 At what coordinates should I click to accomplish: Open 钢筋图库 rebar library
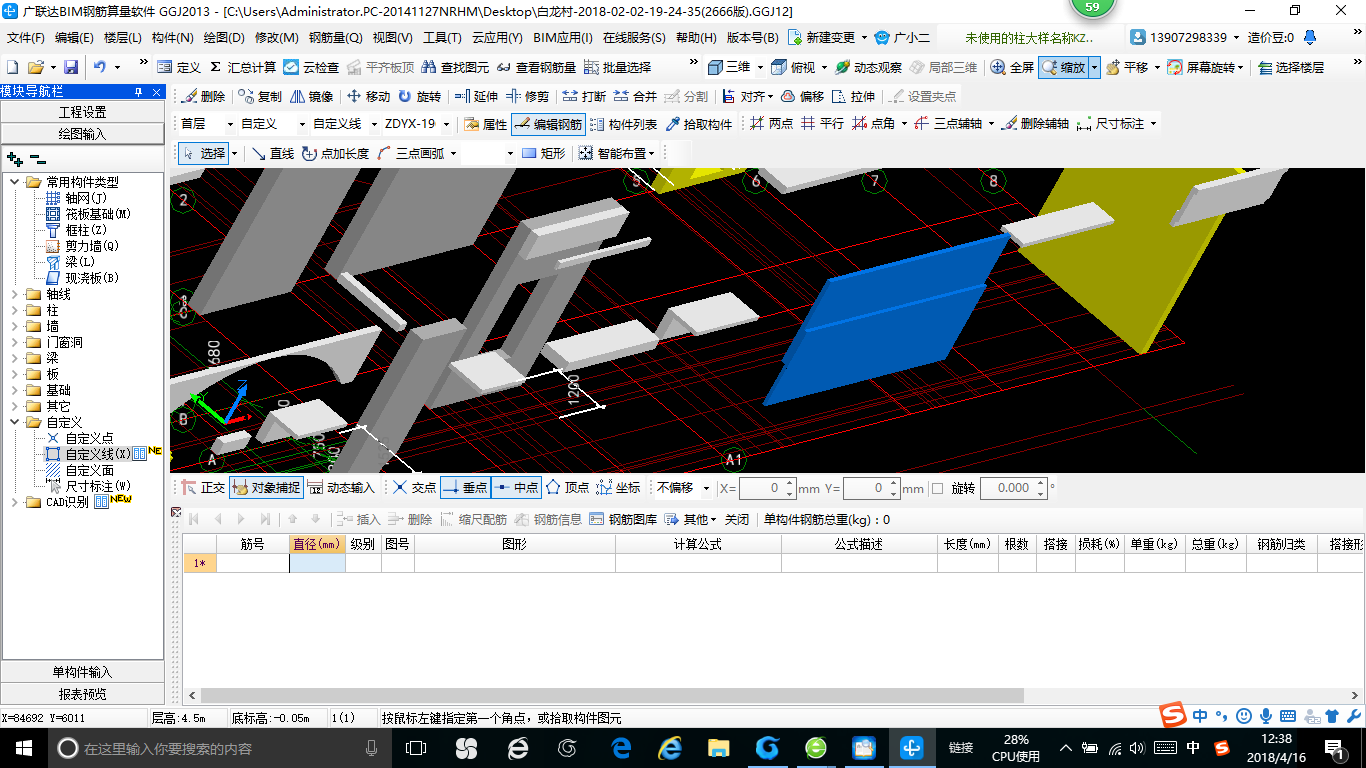click(624, 519)
